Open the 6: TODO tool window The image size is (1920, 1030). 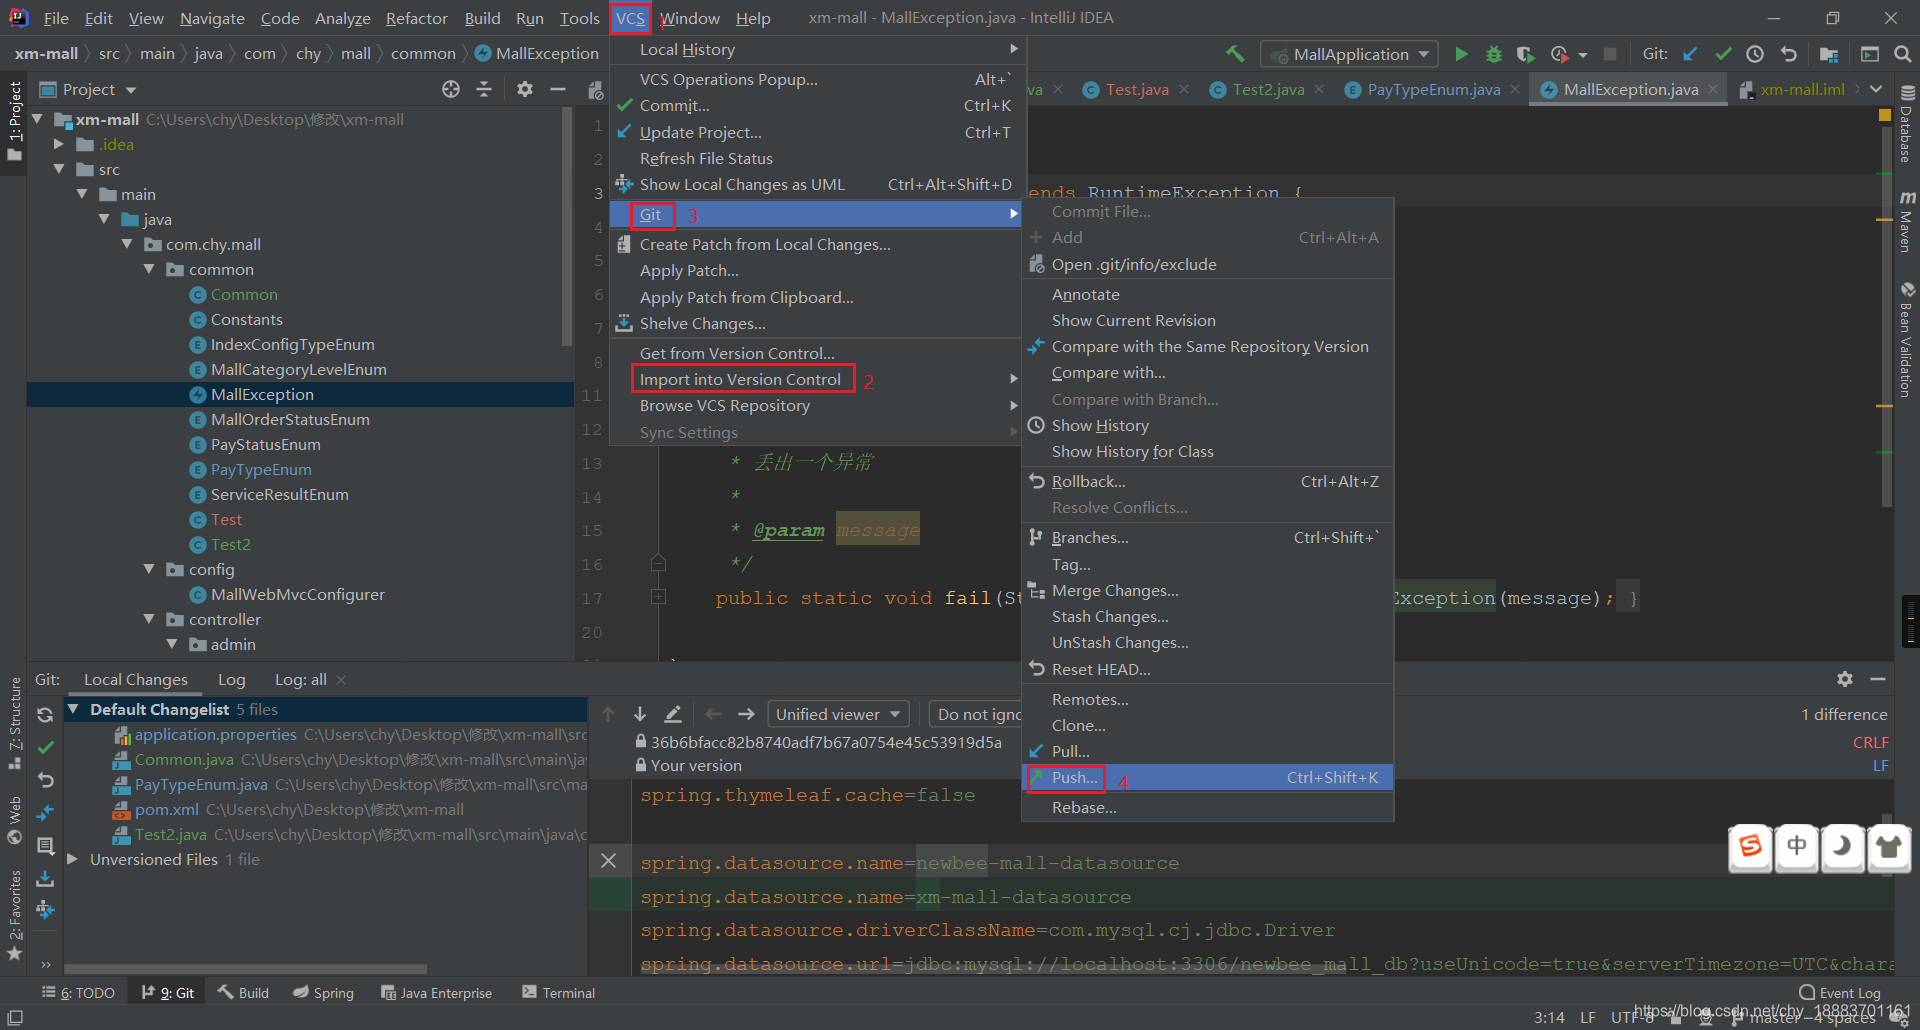pos(78,993)
